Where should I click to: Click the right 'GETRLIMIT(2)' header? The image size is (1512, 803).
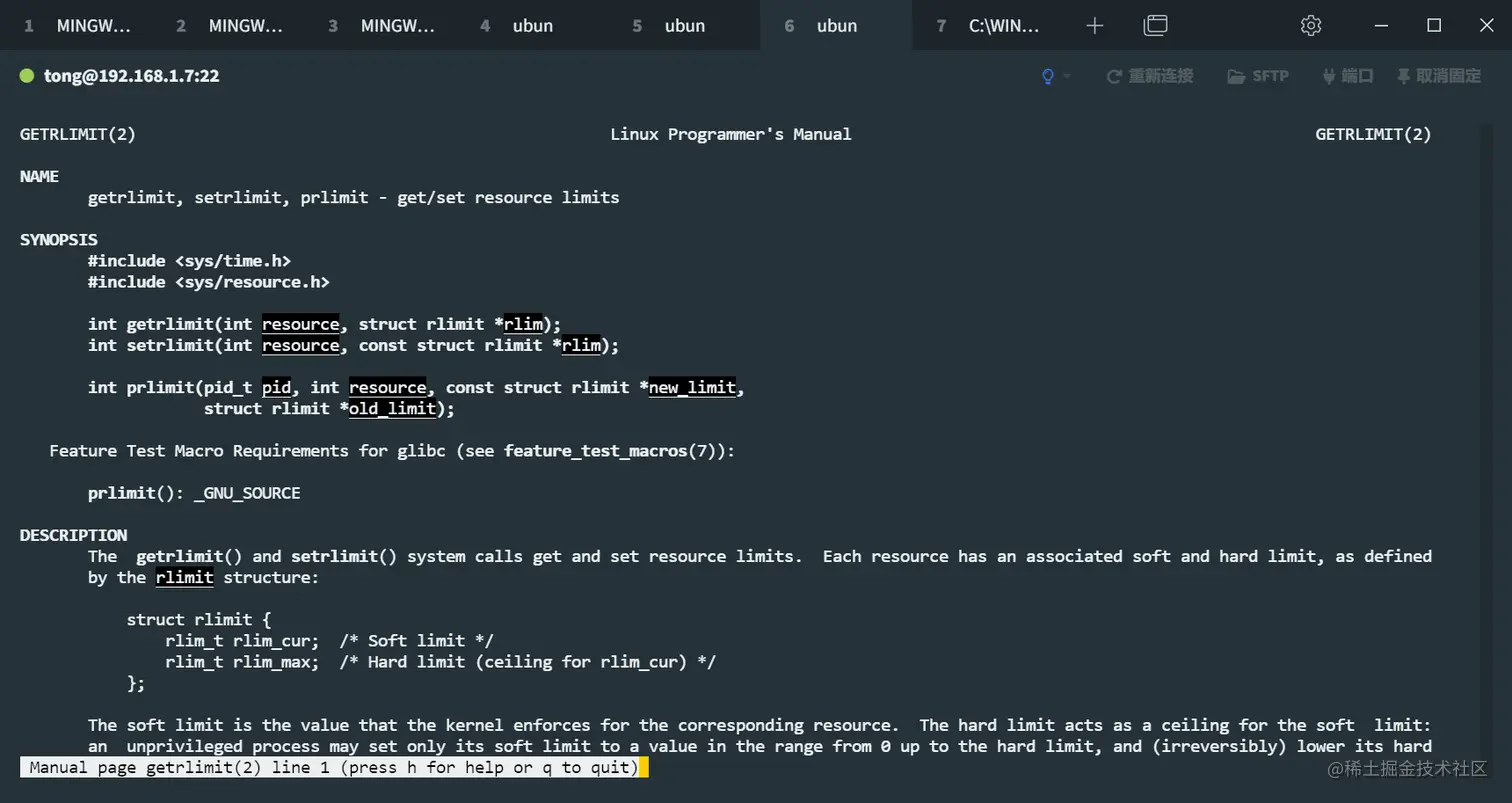[1373, 134]
